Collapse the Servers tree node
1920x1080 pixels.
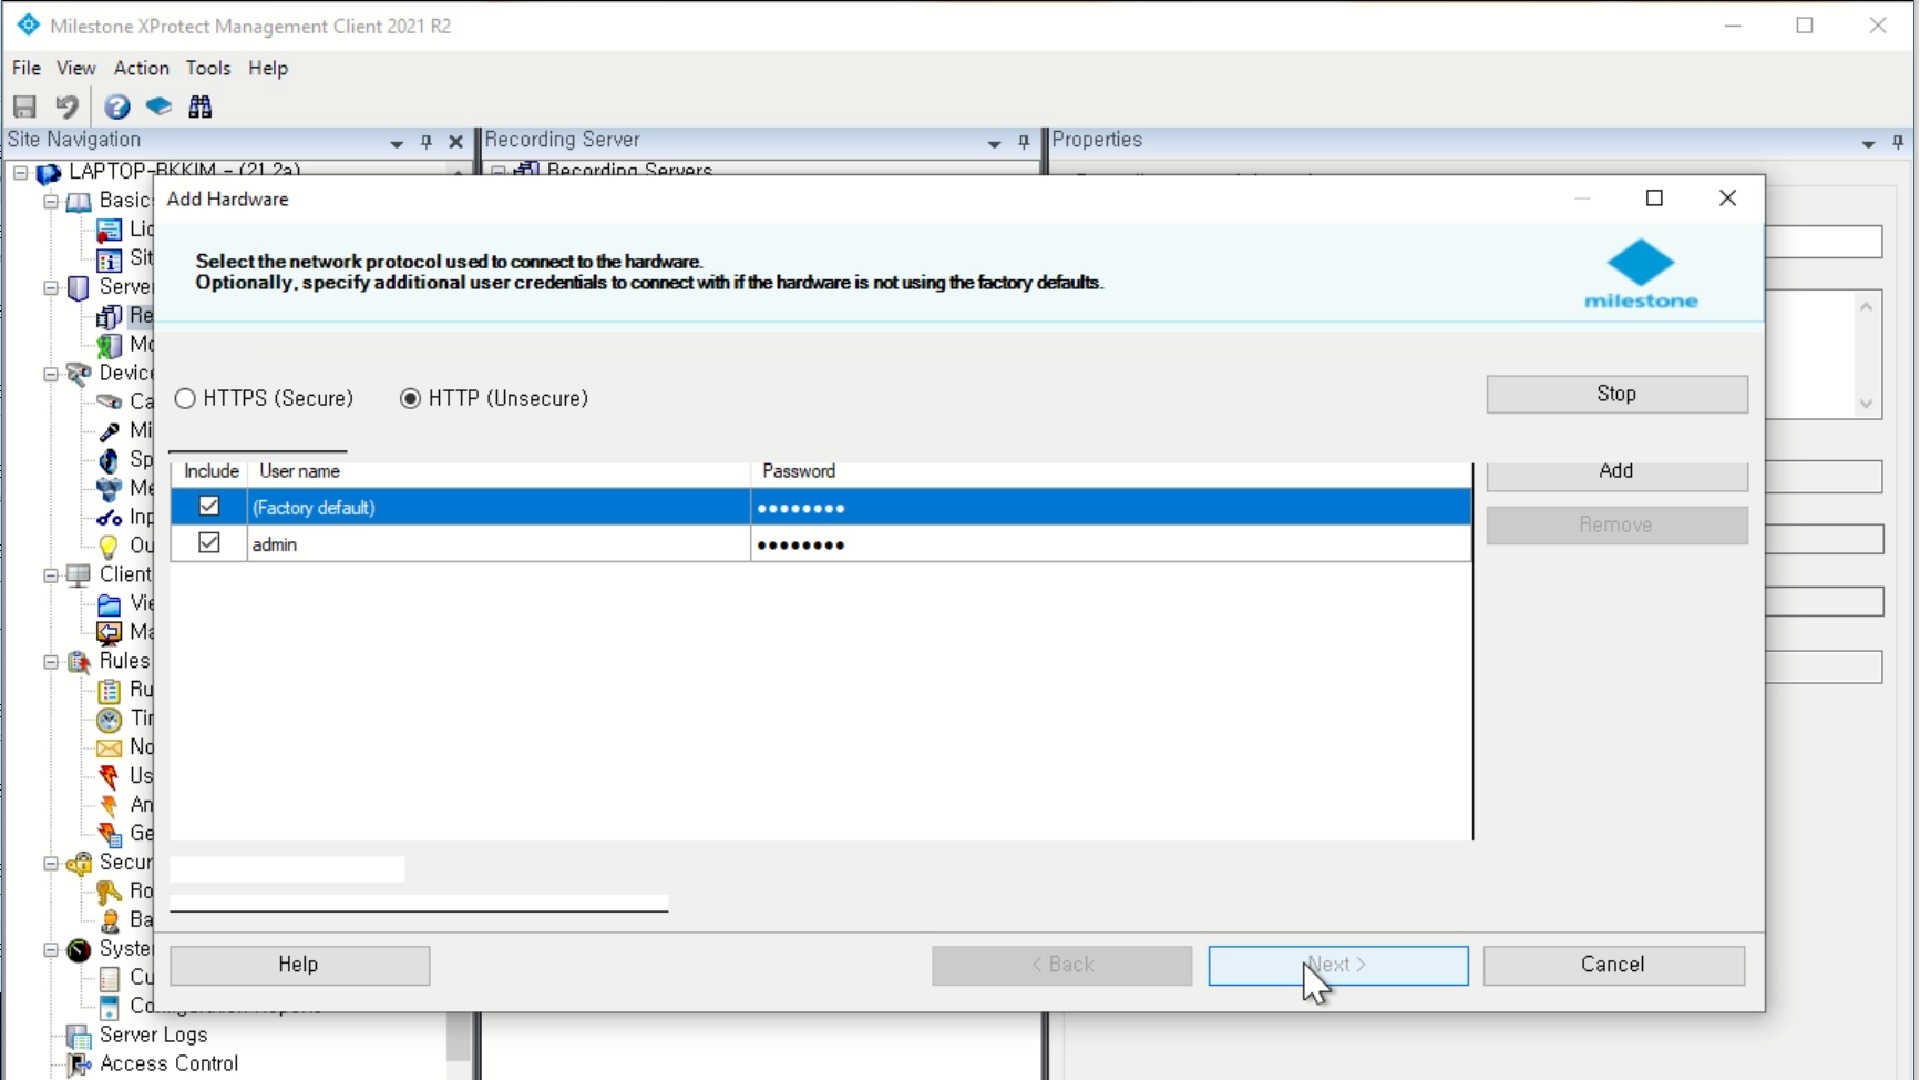(51, 288)
